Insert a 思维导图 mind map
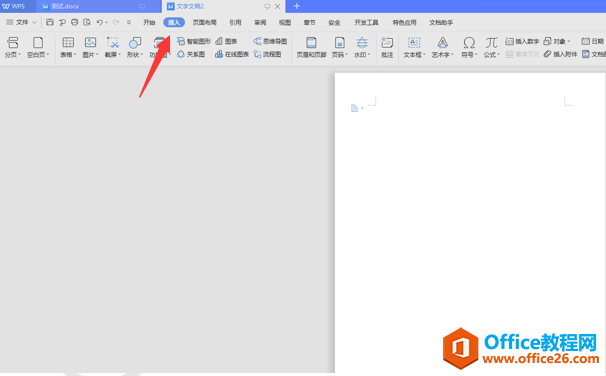Viewport: 606px width, 376px height. [270, 41]
